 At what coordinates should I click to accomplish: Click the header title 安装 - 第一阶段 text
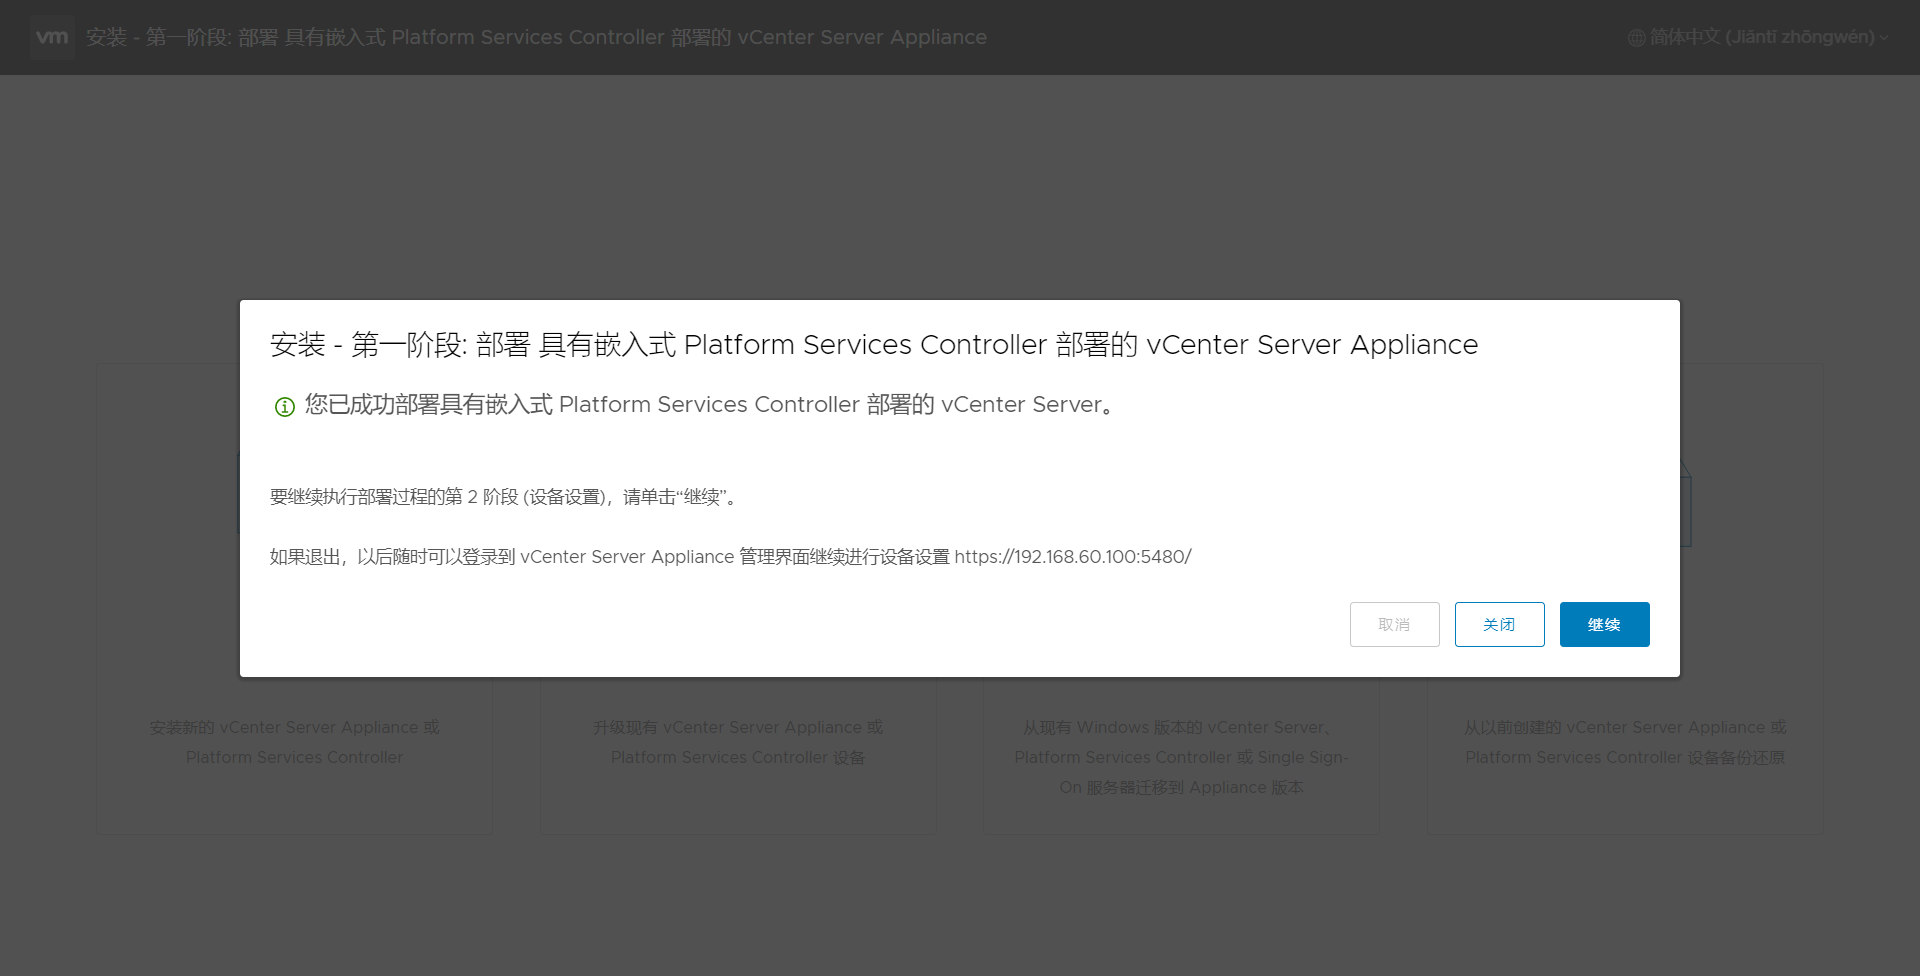(x=536, y=37)
